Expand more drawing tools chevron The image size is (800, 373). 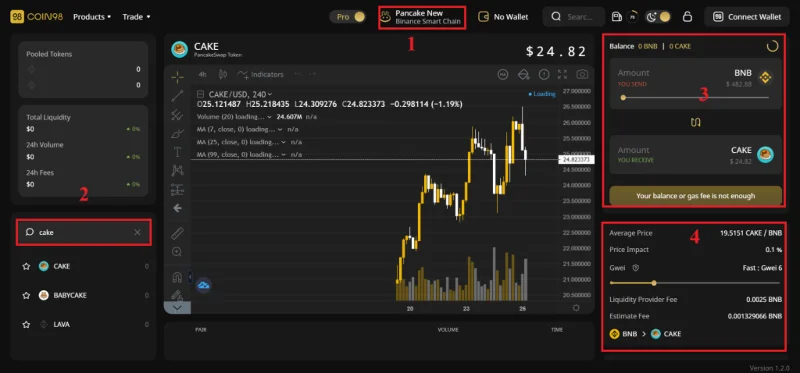pos(177,308)
